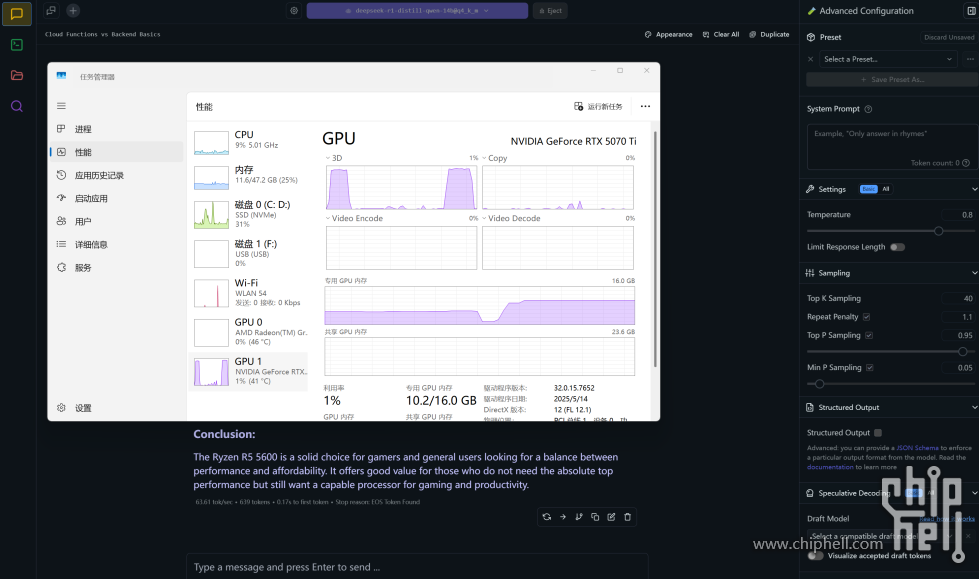The width and height of the screenshot is (979, 579).
Task: Copy the assistant message to clipboard
Action: pos(595,517)
